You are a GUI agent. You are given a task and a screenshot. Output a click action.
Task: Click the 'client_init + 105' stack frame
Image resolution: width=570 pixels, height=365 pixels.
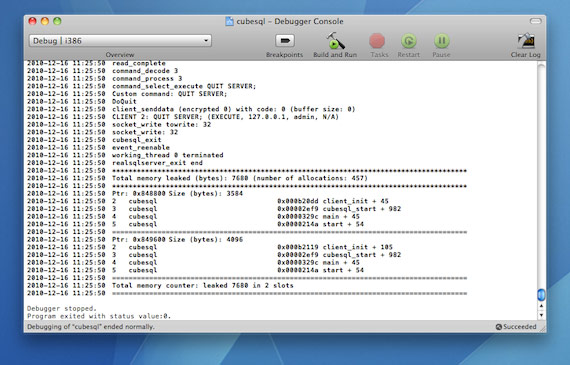point(358,247)
